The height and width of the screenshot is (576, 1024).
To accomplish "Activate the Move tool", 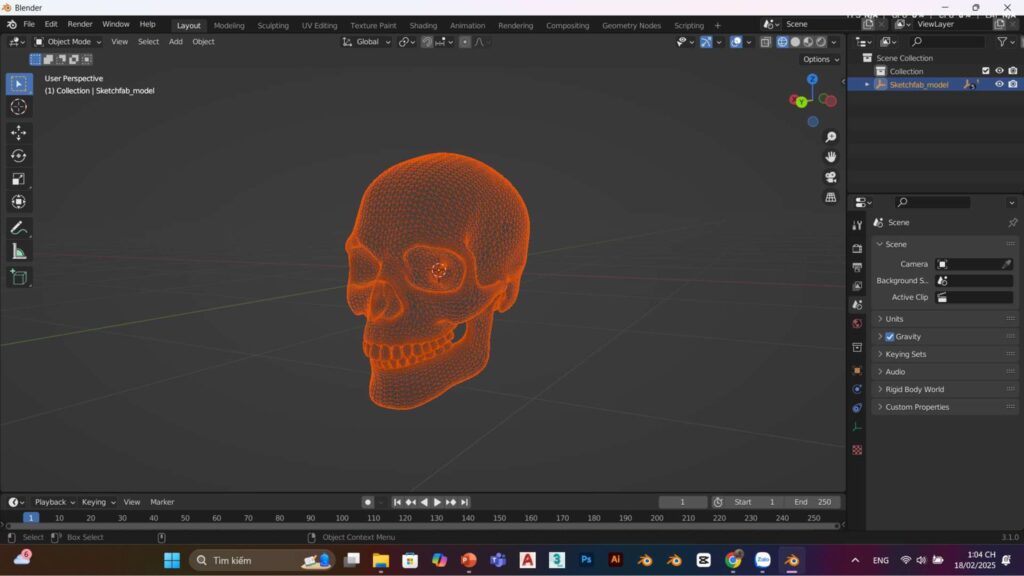I will (18, 132).
